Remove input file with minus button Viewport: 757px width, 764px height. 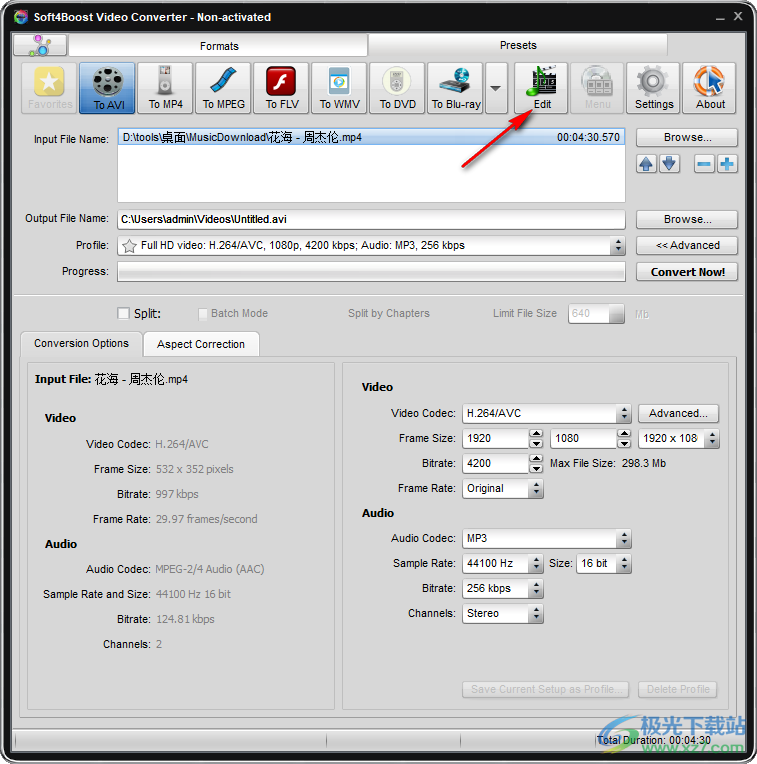coord(704,164)
